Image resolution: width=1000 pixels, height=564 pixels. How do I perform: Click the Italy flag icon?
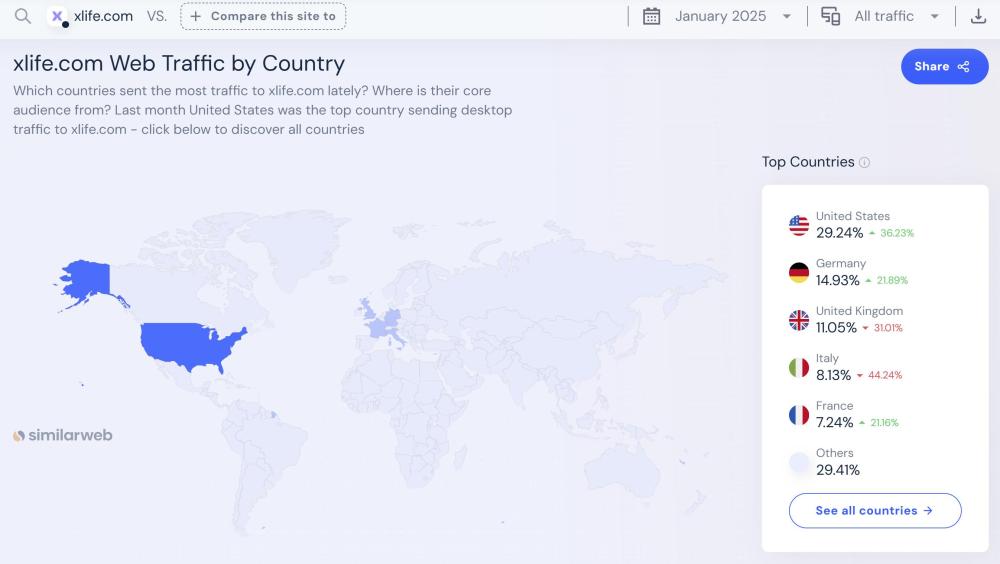coord(799,367)
